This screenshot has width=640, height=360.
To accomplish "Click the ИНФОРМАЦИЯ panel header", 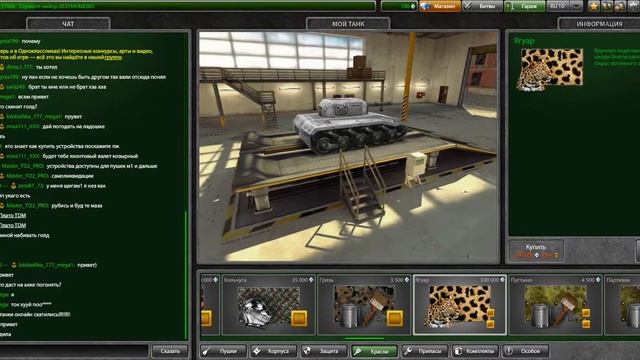I will pyautogui.click(x=599, y=24).
